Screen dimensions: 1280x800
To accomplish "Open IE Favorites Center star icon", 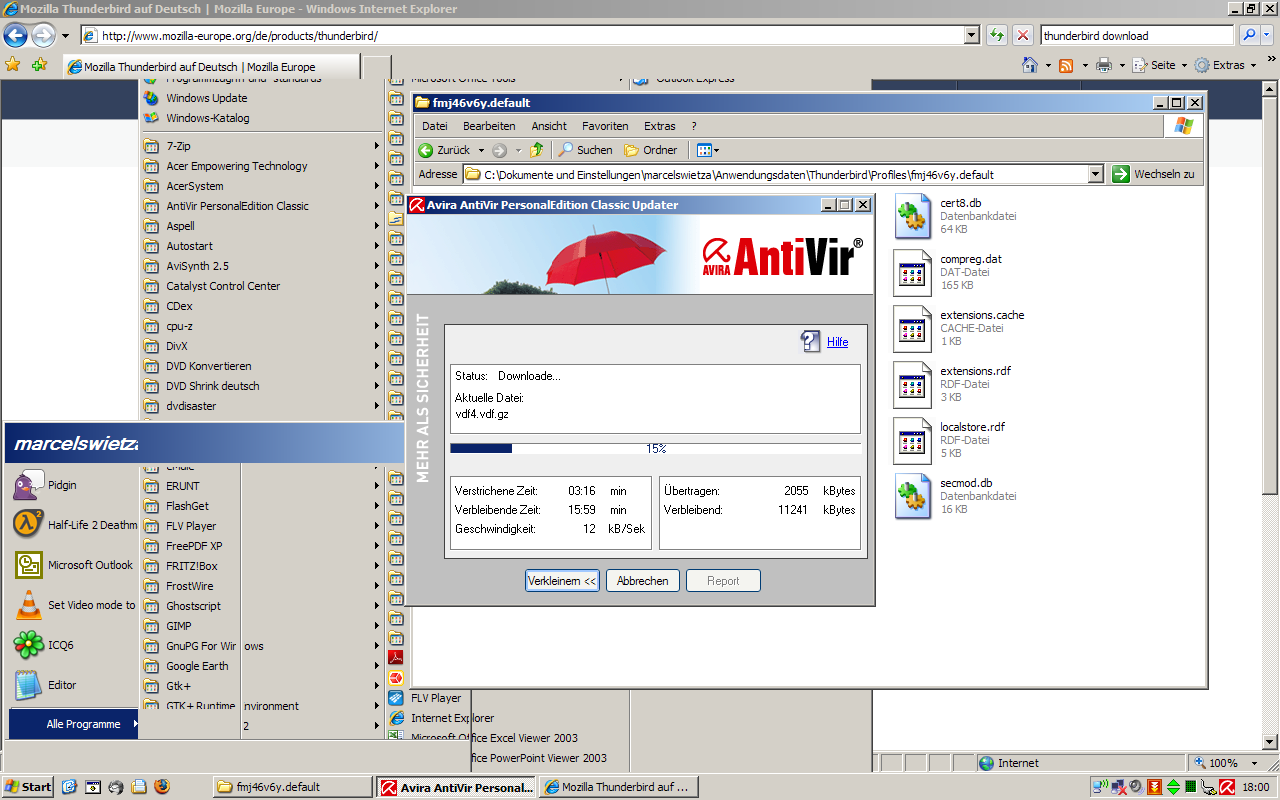I will click(x=13, y=64).
